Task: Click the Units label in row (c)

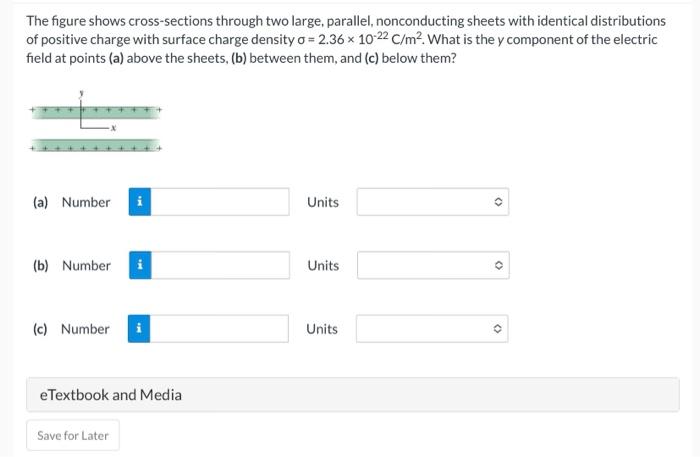Action: (x=323, y=329)
